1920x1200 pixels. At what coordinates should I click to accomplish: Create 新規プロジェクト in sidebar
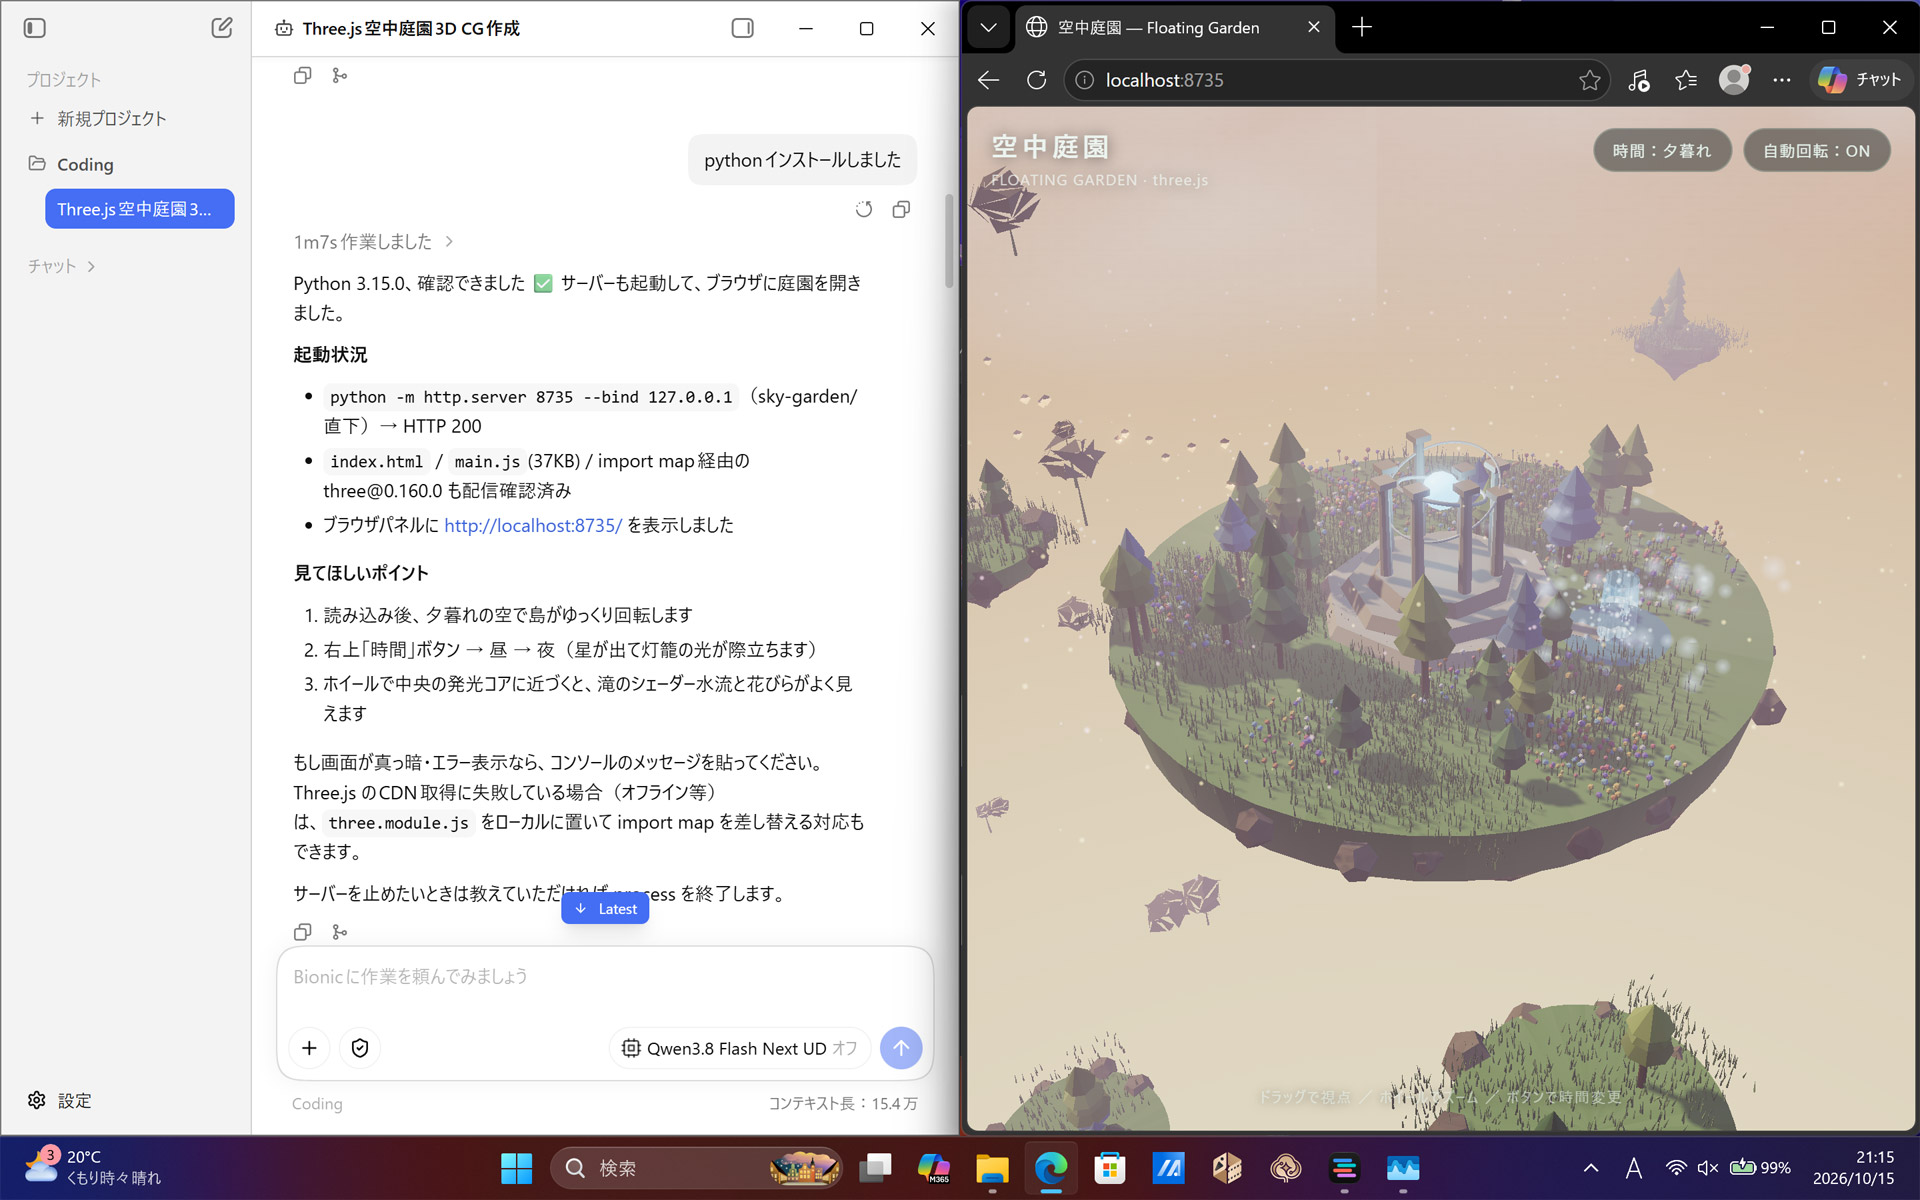[x=98, y=118]
